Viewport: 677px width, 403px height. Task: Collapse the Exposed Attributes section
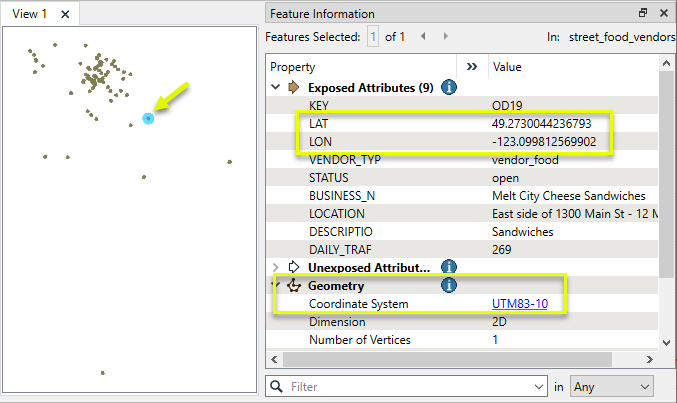pyautogui.click(x=275, y=87)
